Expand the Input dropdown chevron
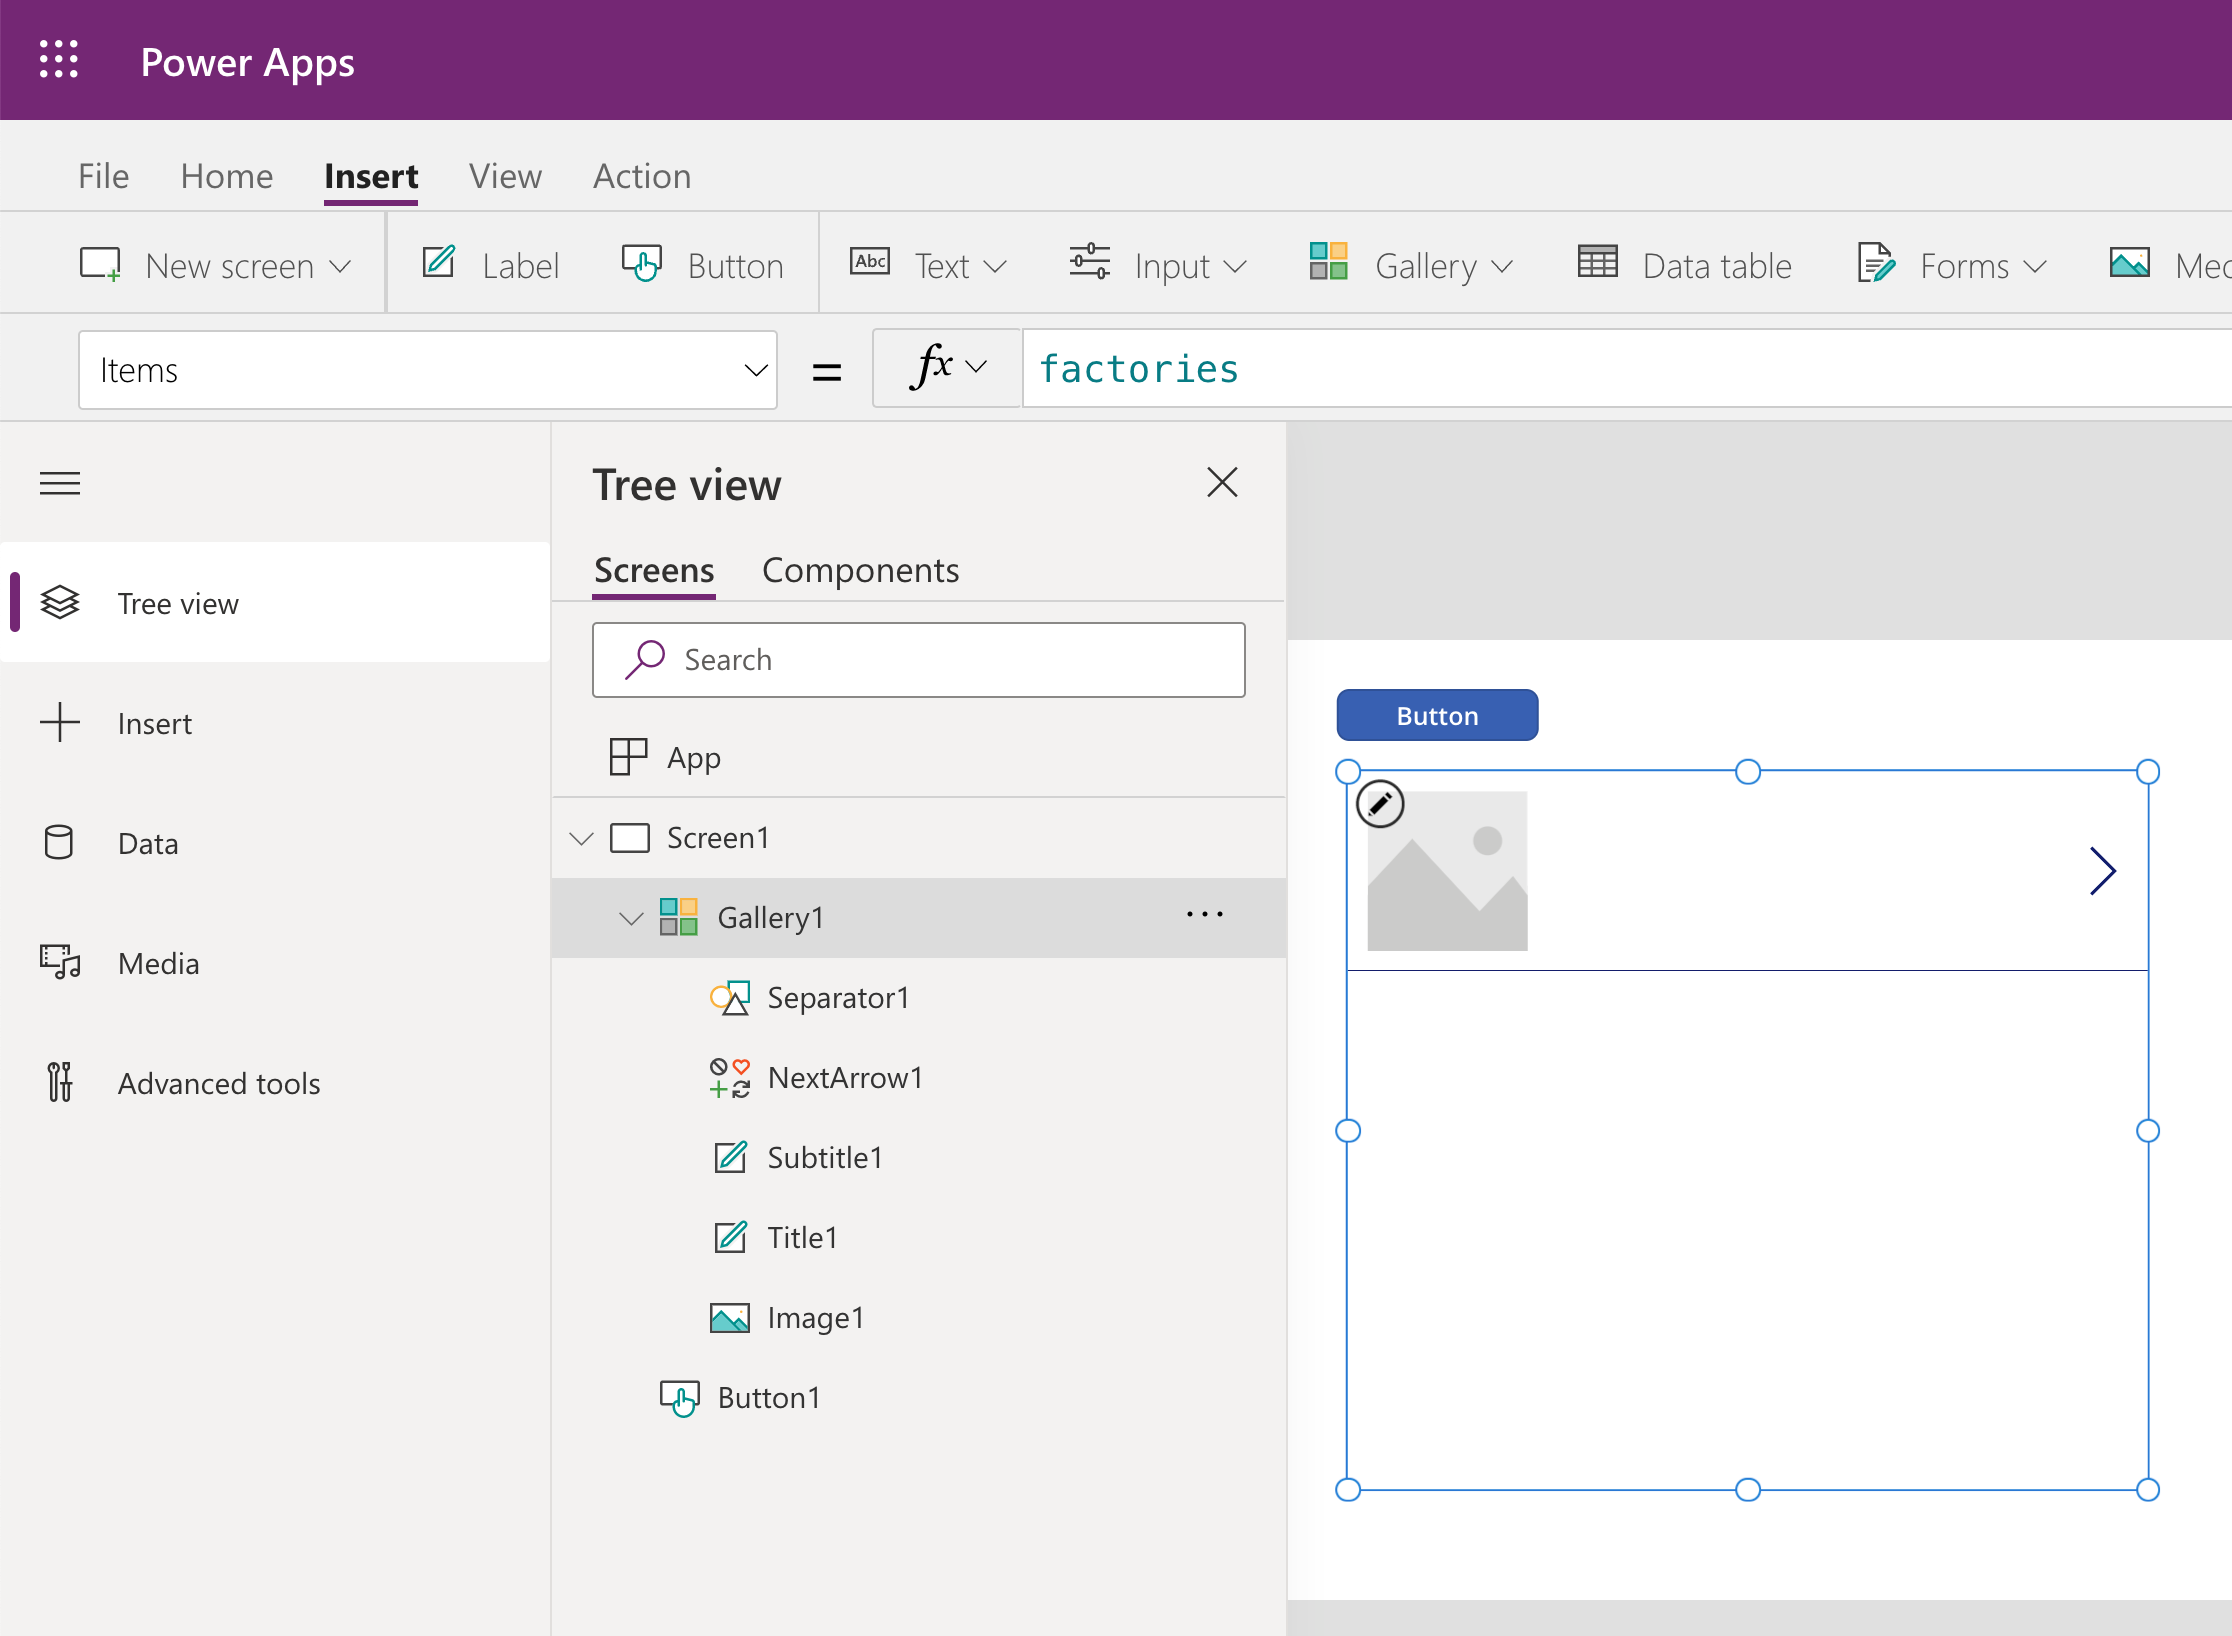This screenshot has height=1636, width=2232. [x=1236, y=267]
